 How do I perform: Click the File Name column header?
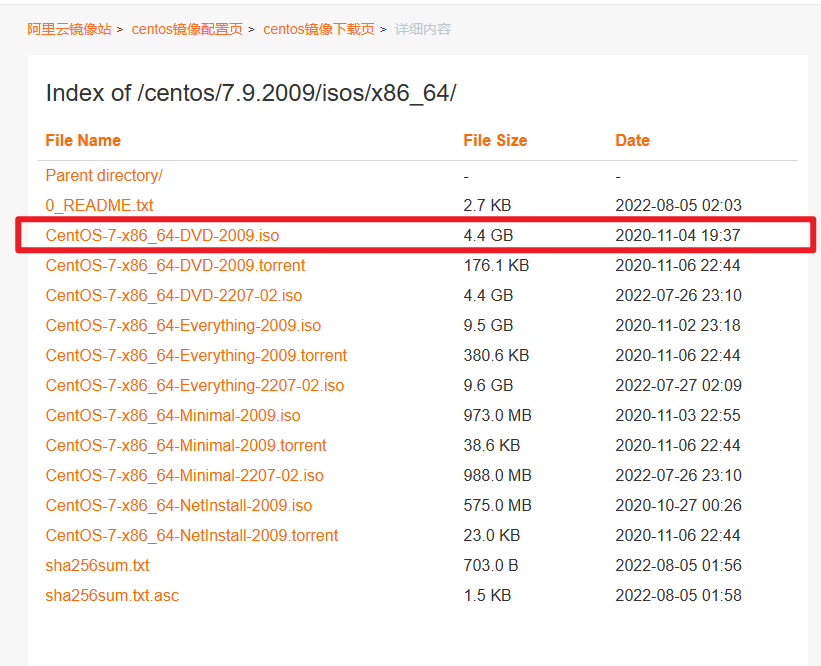pyautogui.click(x=83, y=140)
